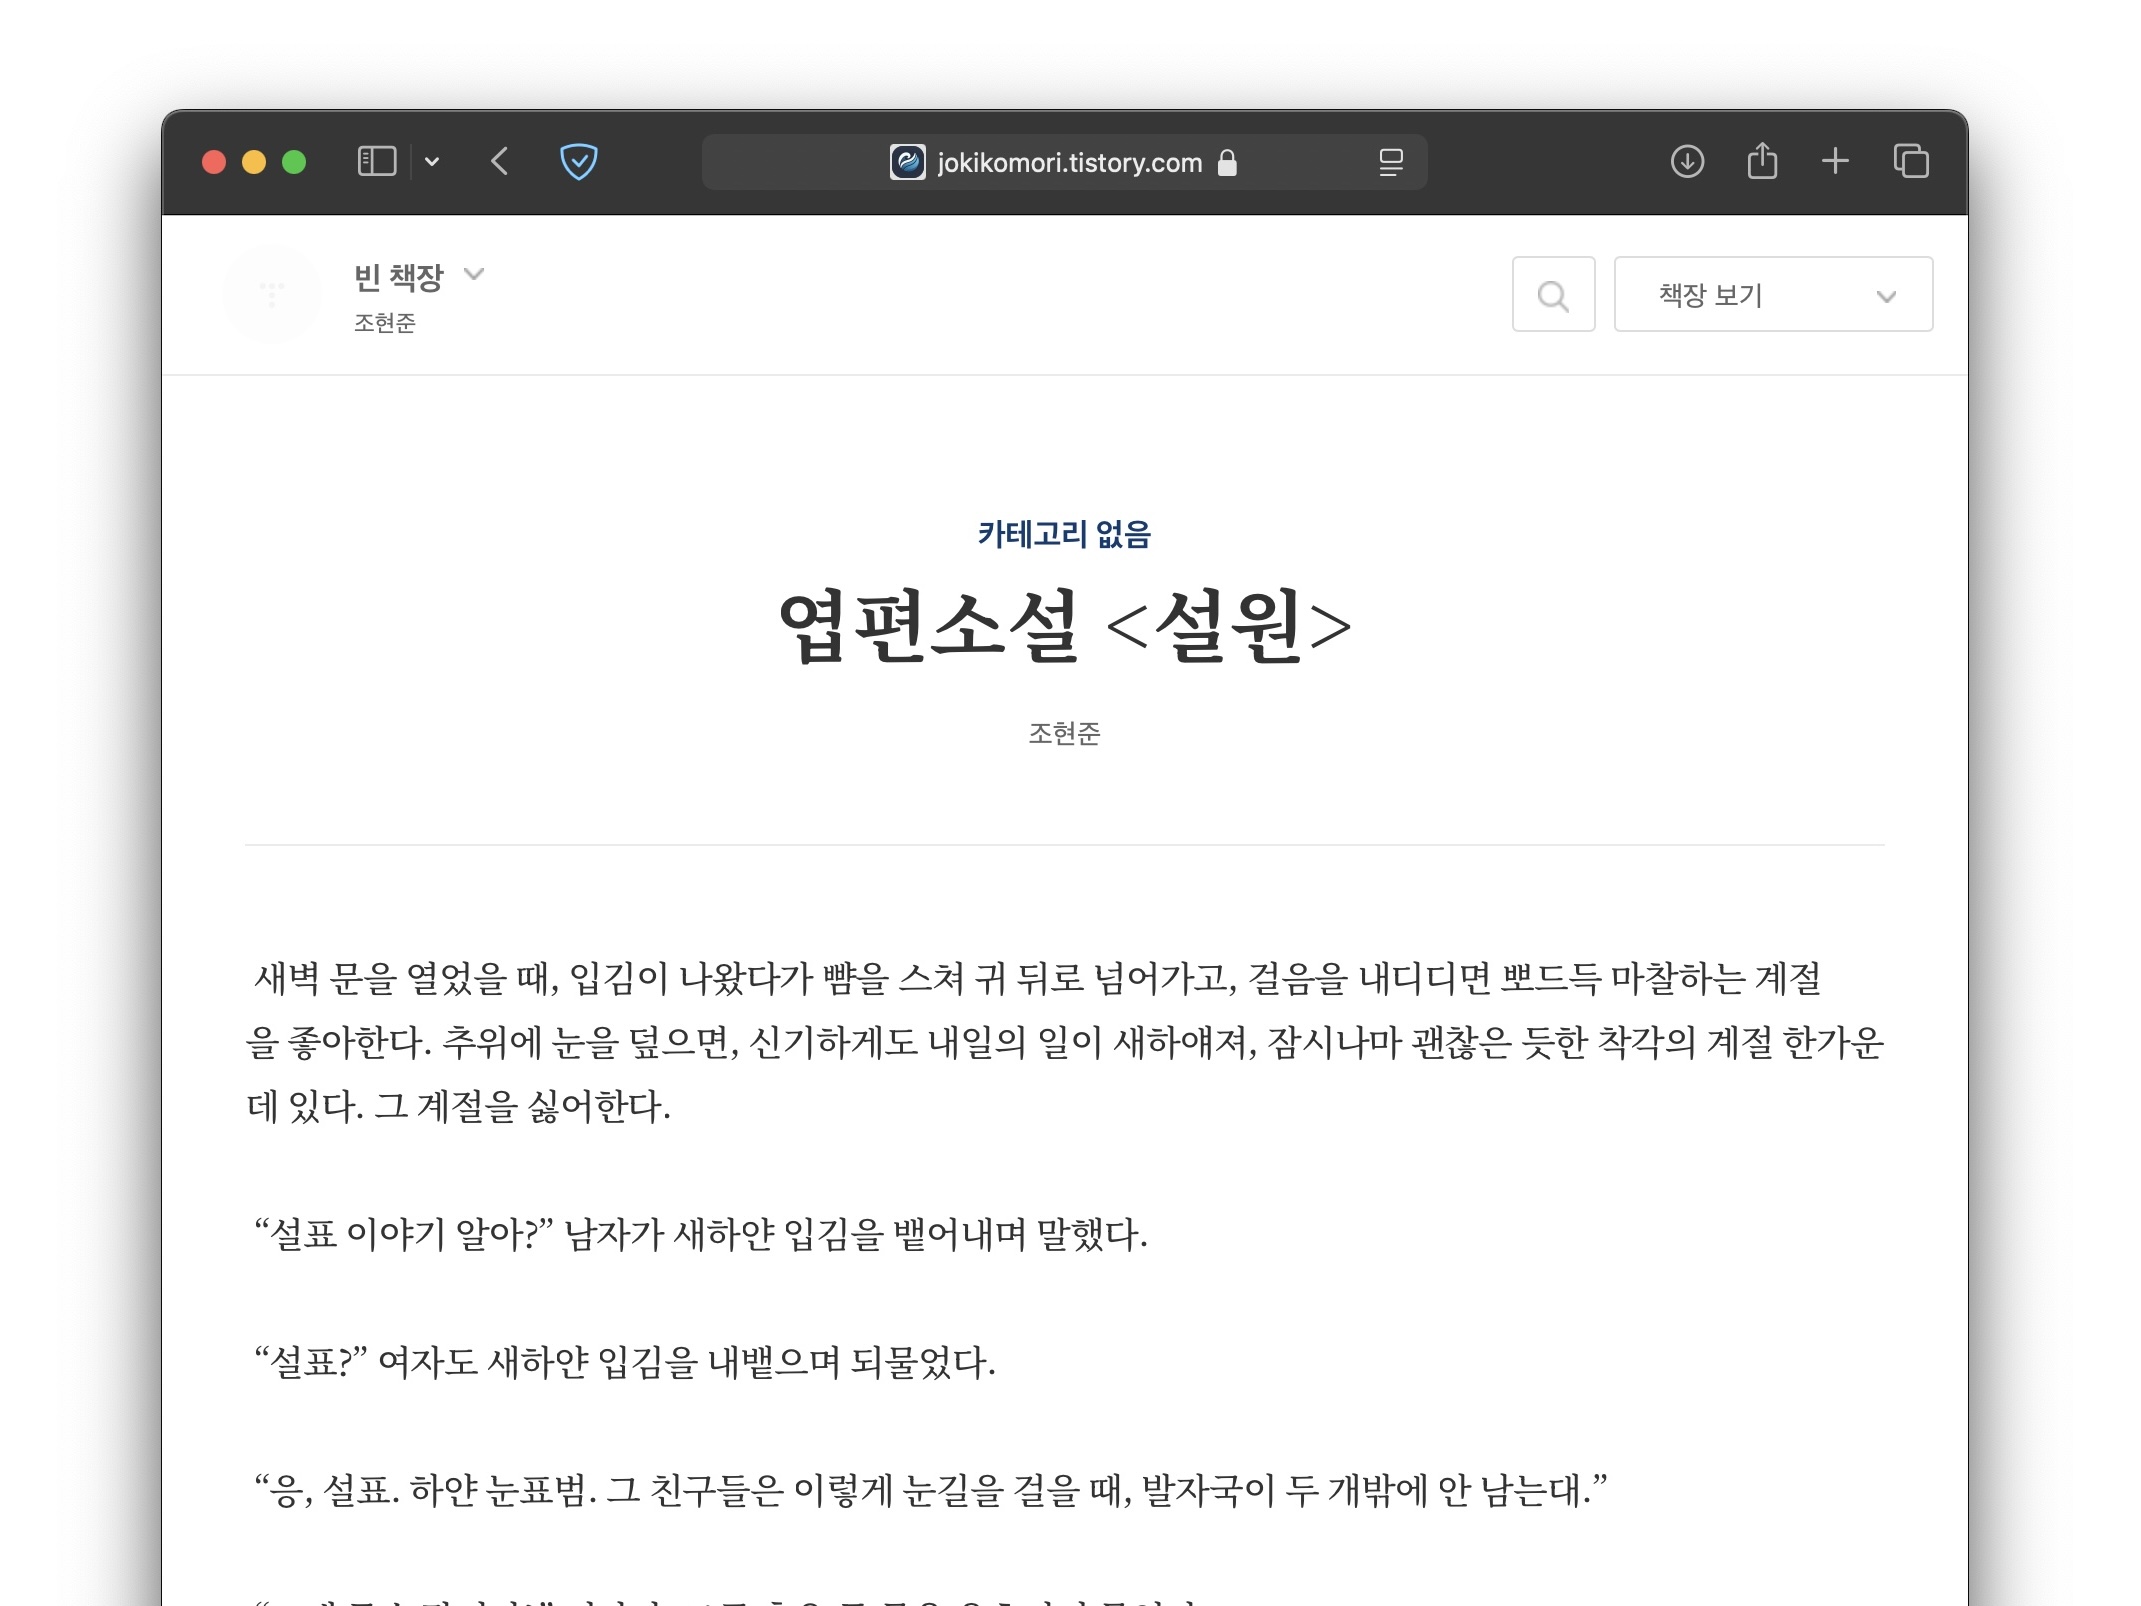Show the tab overview icon
2141x1606 pixels.
(1911, 162)
